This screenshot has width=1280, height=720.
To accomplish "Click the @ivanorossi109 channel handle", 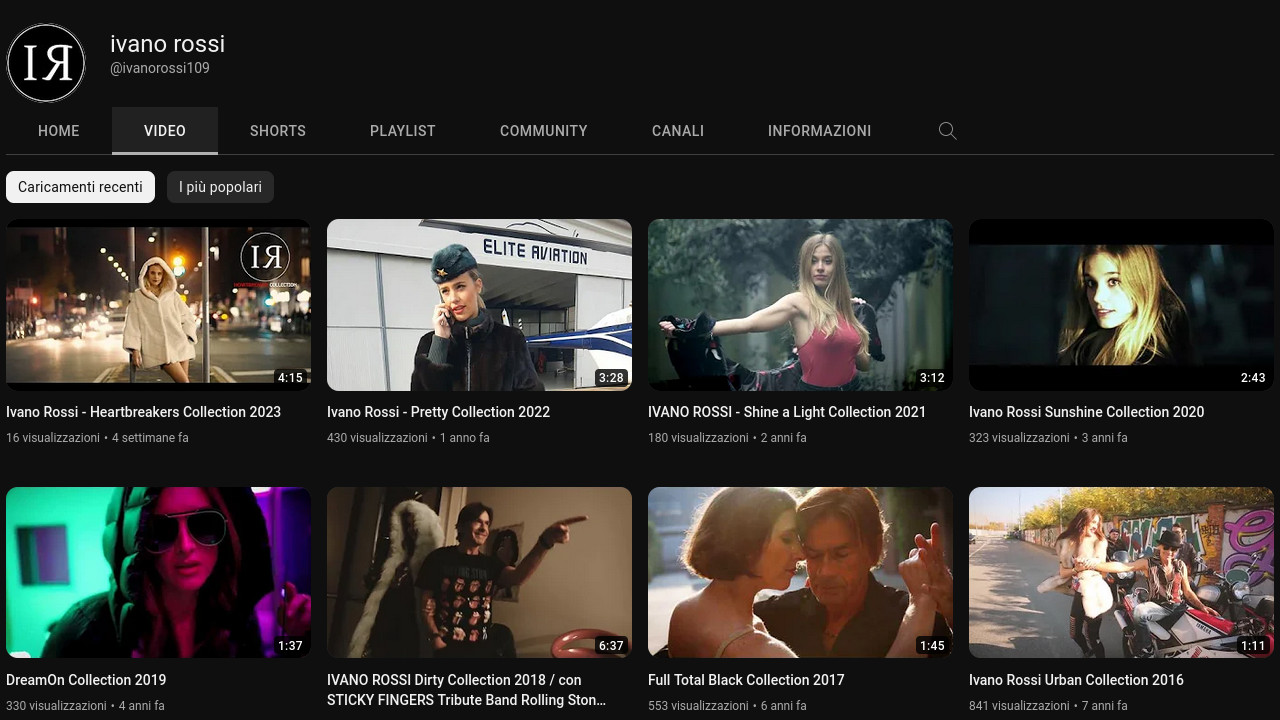I will point(160,68).
